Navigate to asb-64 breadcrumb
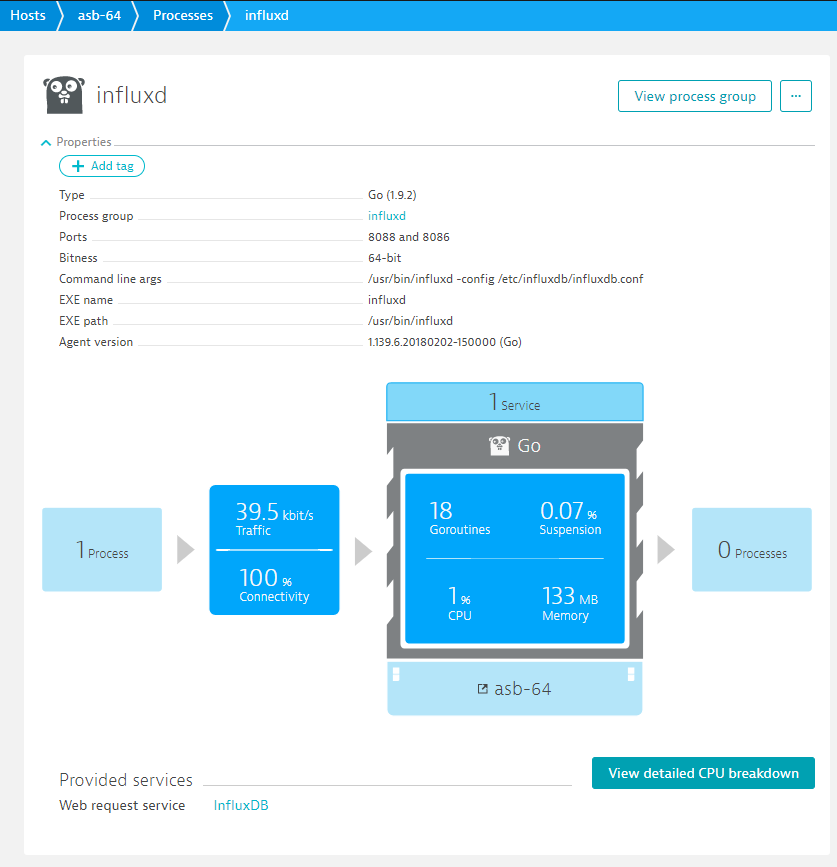This screenshot has height=867, width=837. (99, 15)
